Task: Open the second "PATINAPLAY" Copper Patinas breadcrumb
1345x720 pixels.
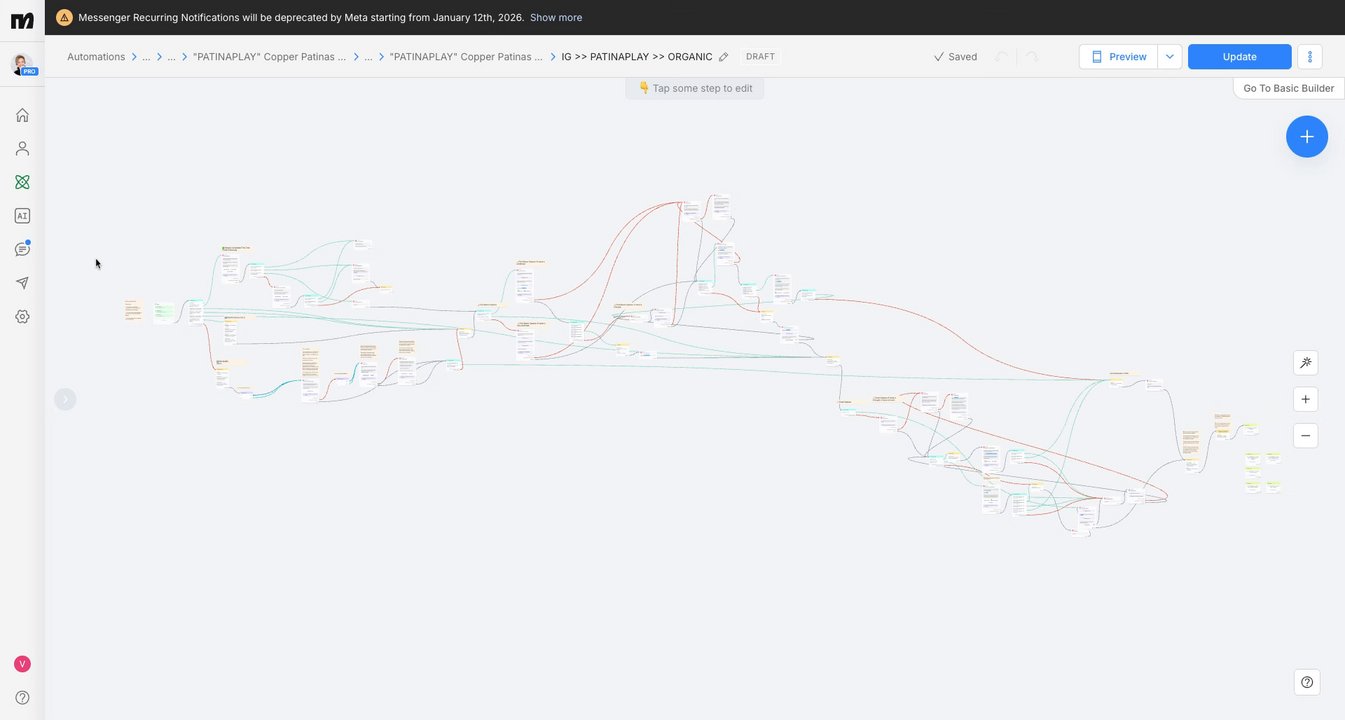Action: pyautogui.click(x=466, y=57)
